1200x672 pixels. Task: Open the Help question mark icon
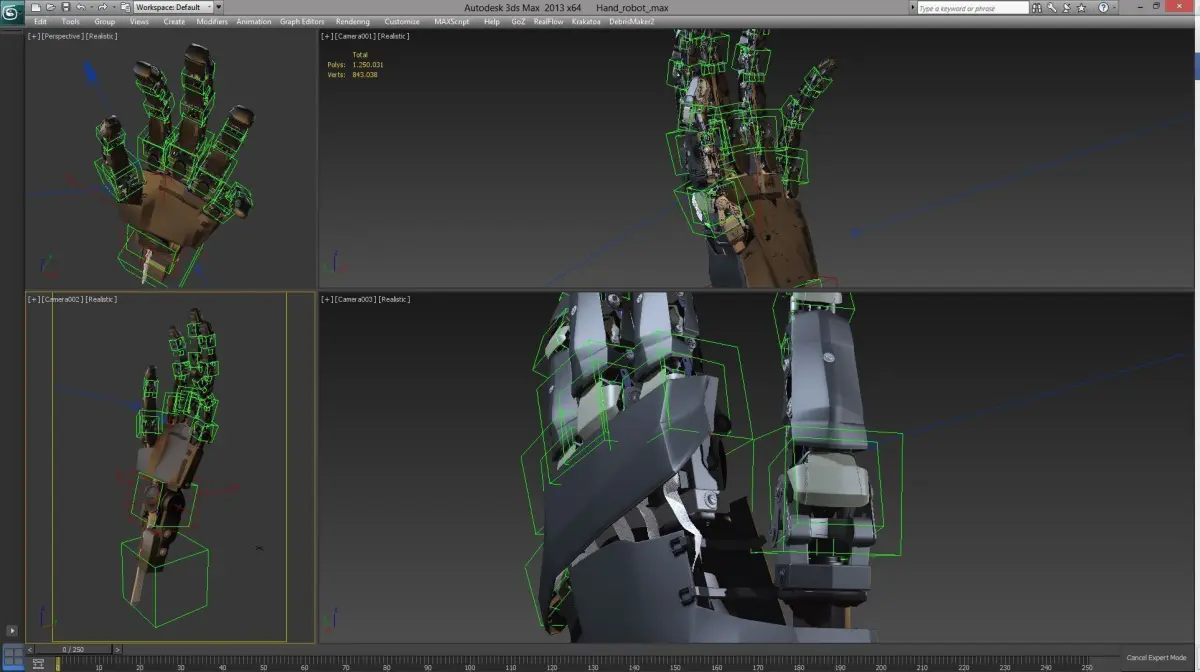tap(1101, 7)
